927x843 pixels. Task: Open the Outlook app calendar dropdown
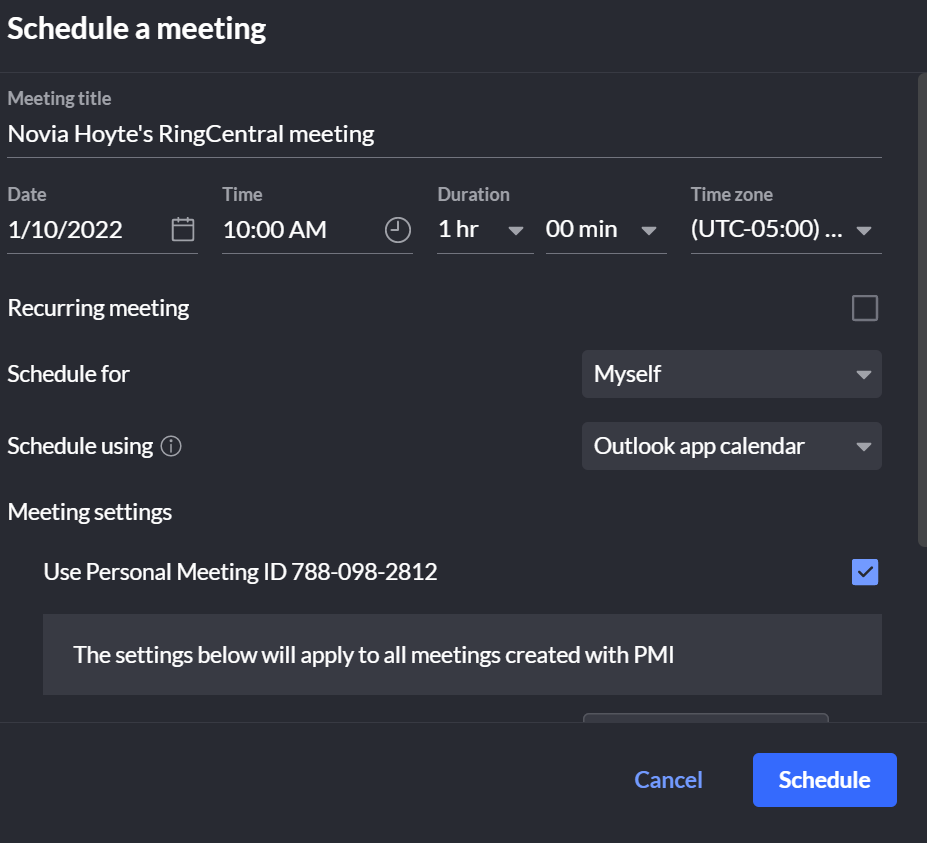(731, 446)
